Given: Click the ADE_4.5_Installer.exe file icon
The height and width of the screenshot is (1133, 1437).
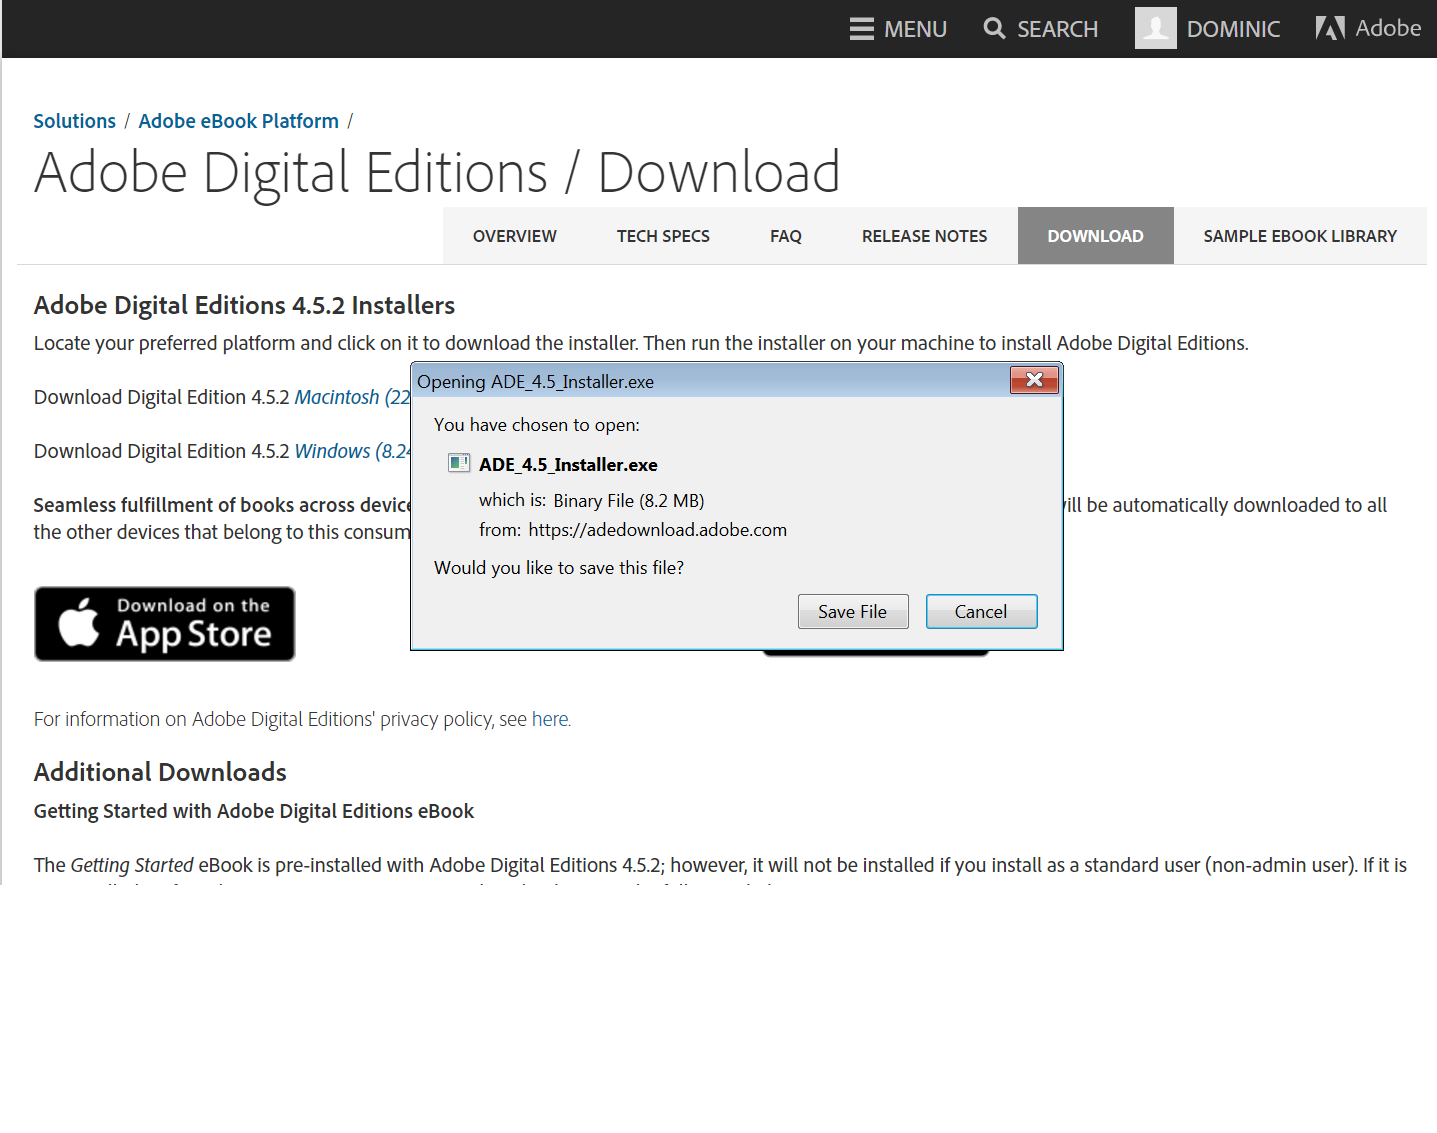Looking at the screenshot, I should point(458,463).
